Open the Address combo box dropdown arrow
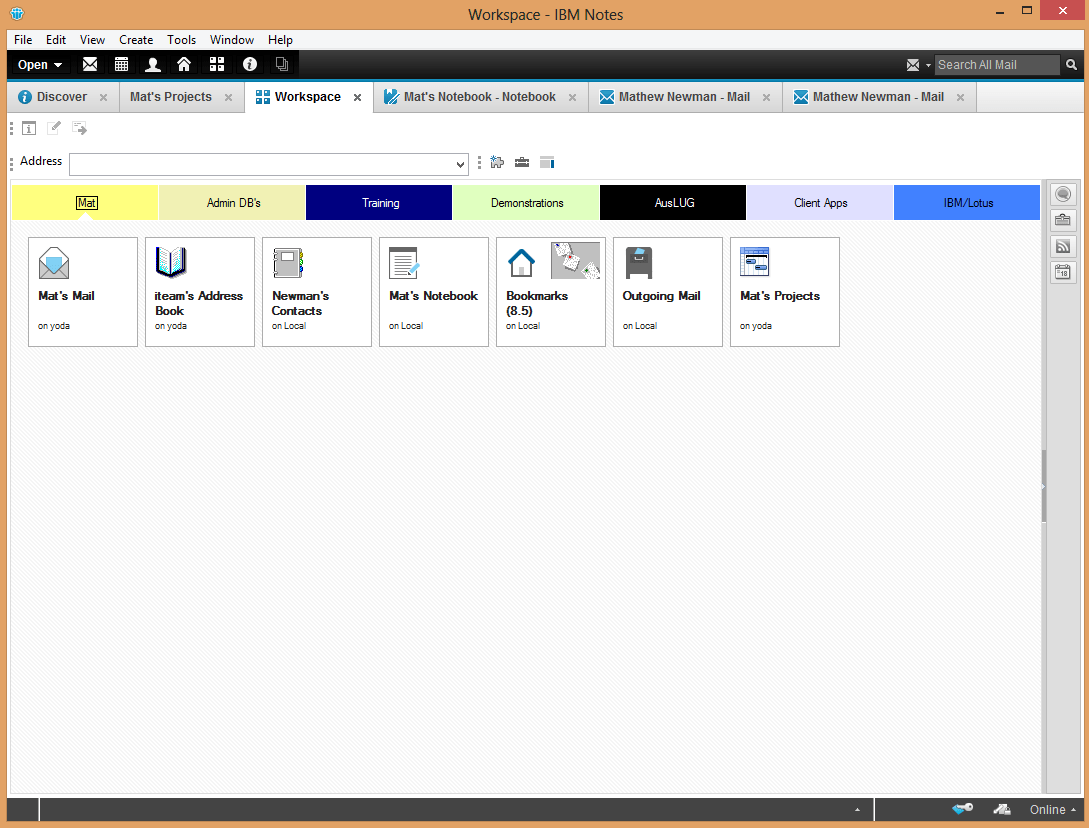Viewport: 1089px width, 828px height. (x=459, y=164)
